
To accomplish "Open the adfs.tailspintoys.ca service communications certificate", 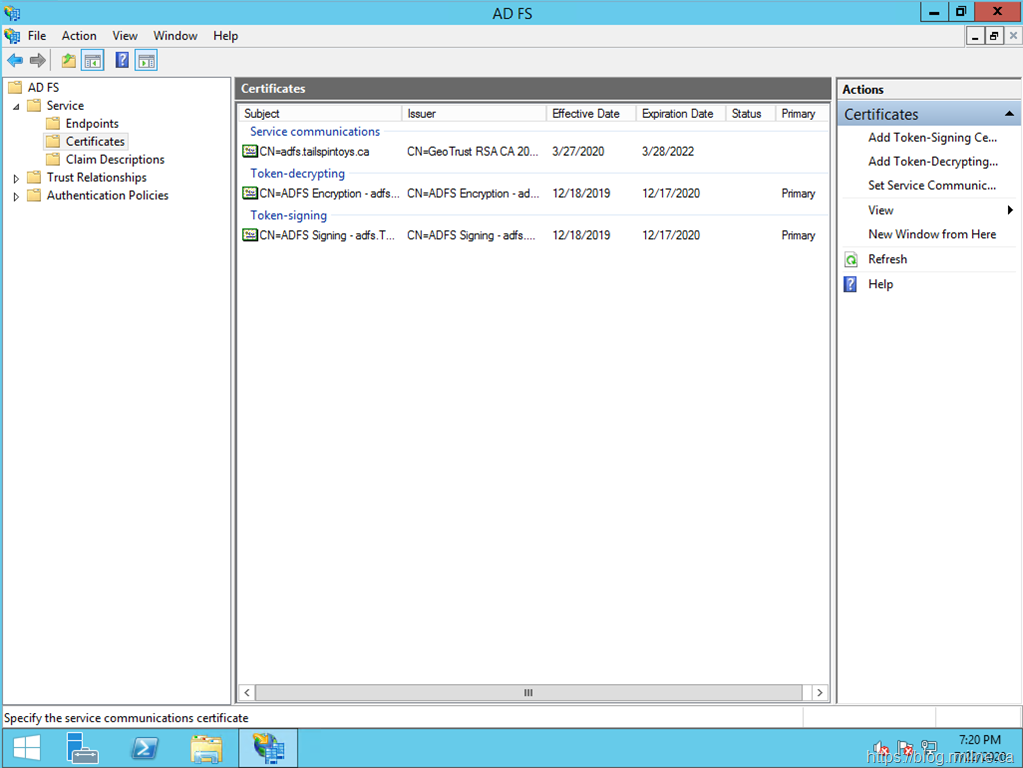I will click(x=314, y=152).
